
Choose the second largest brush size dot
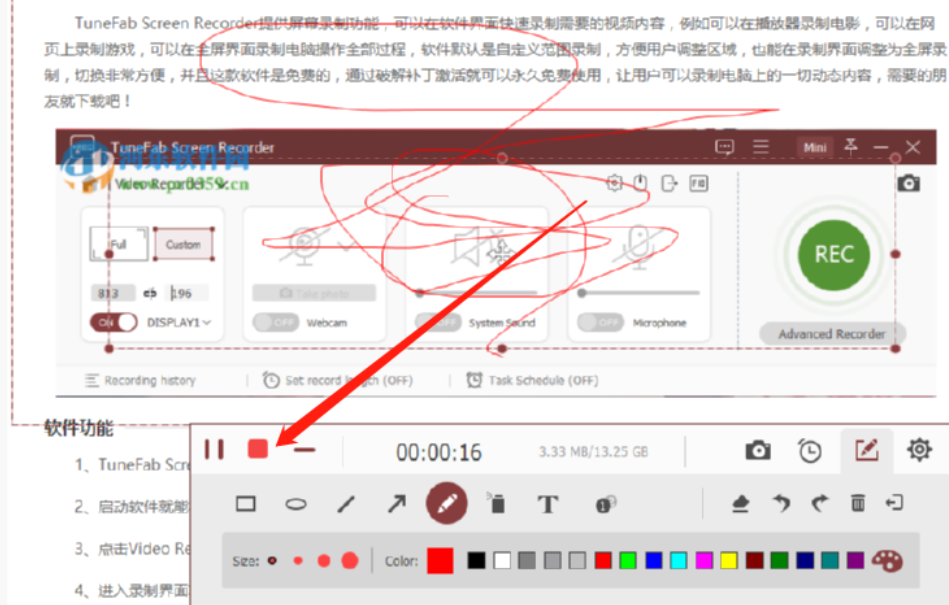coord(324,561)
